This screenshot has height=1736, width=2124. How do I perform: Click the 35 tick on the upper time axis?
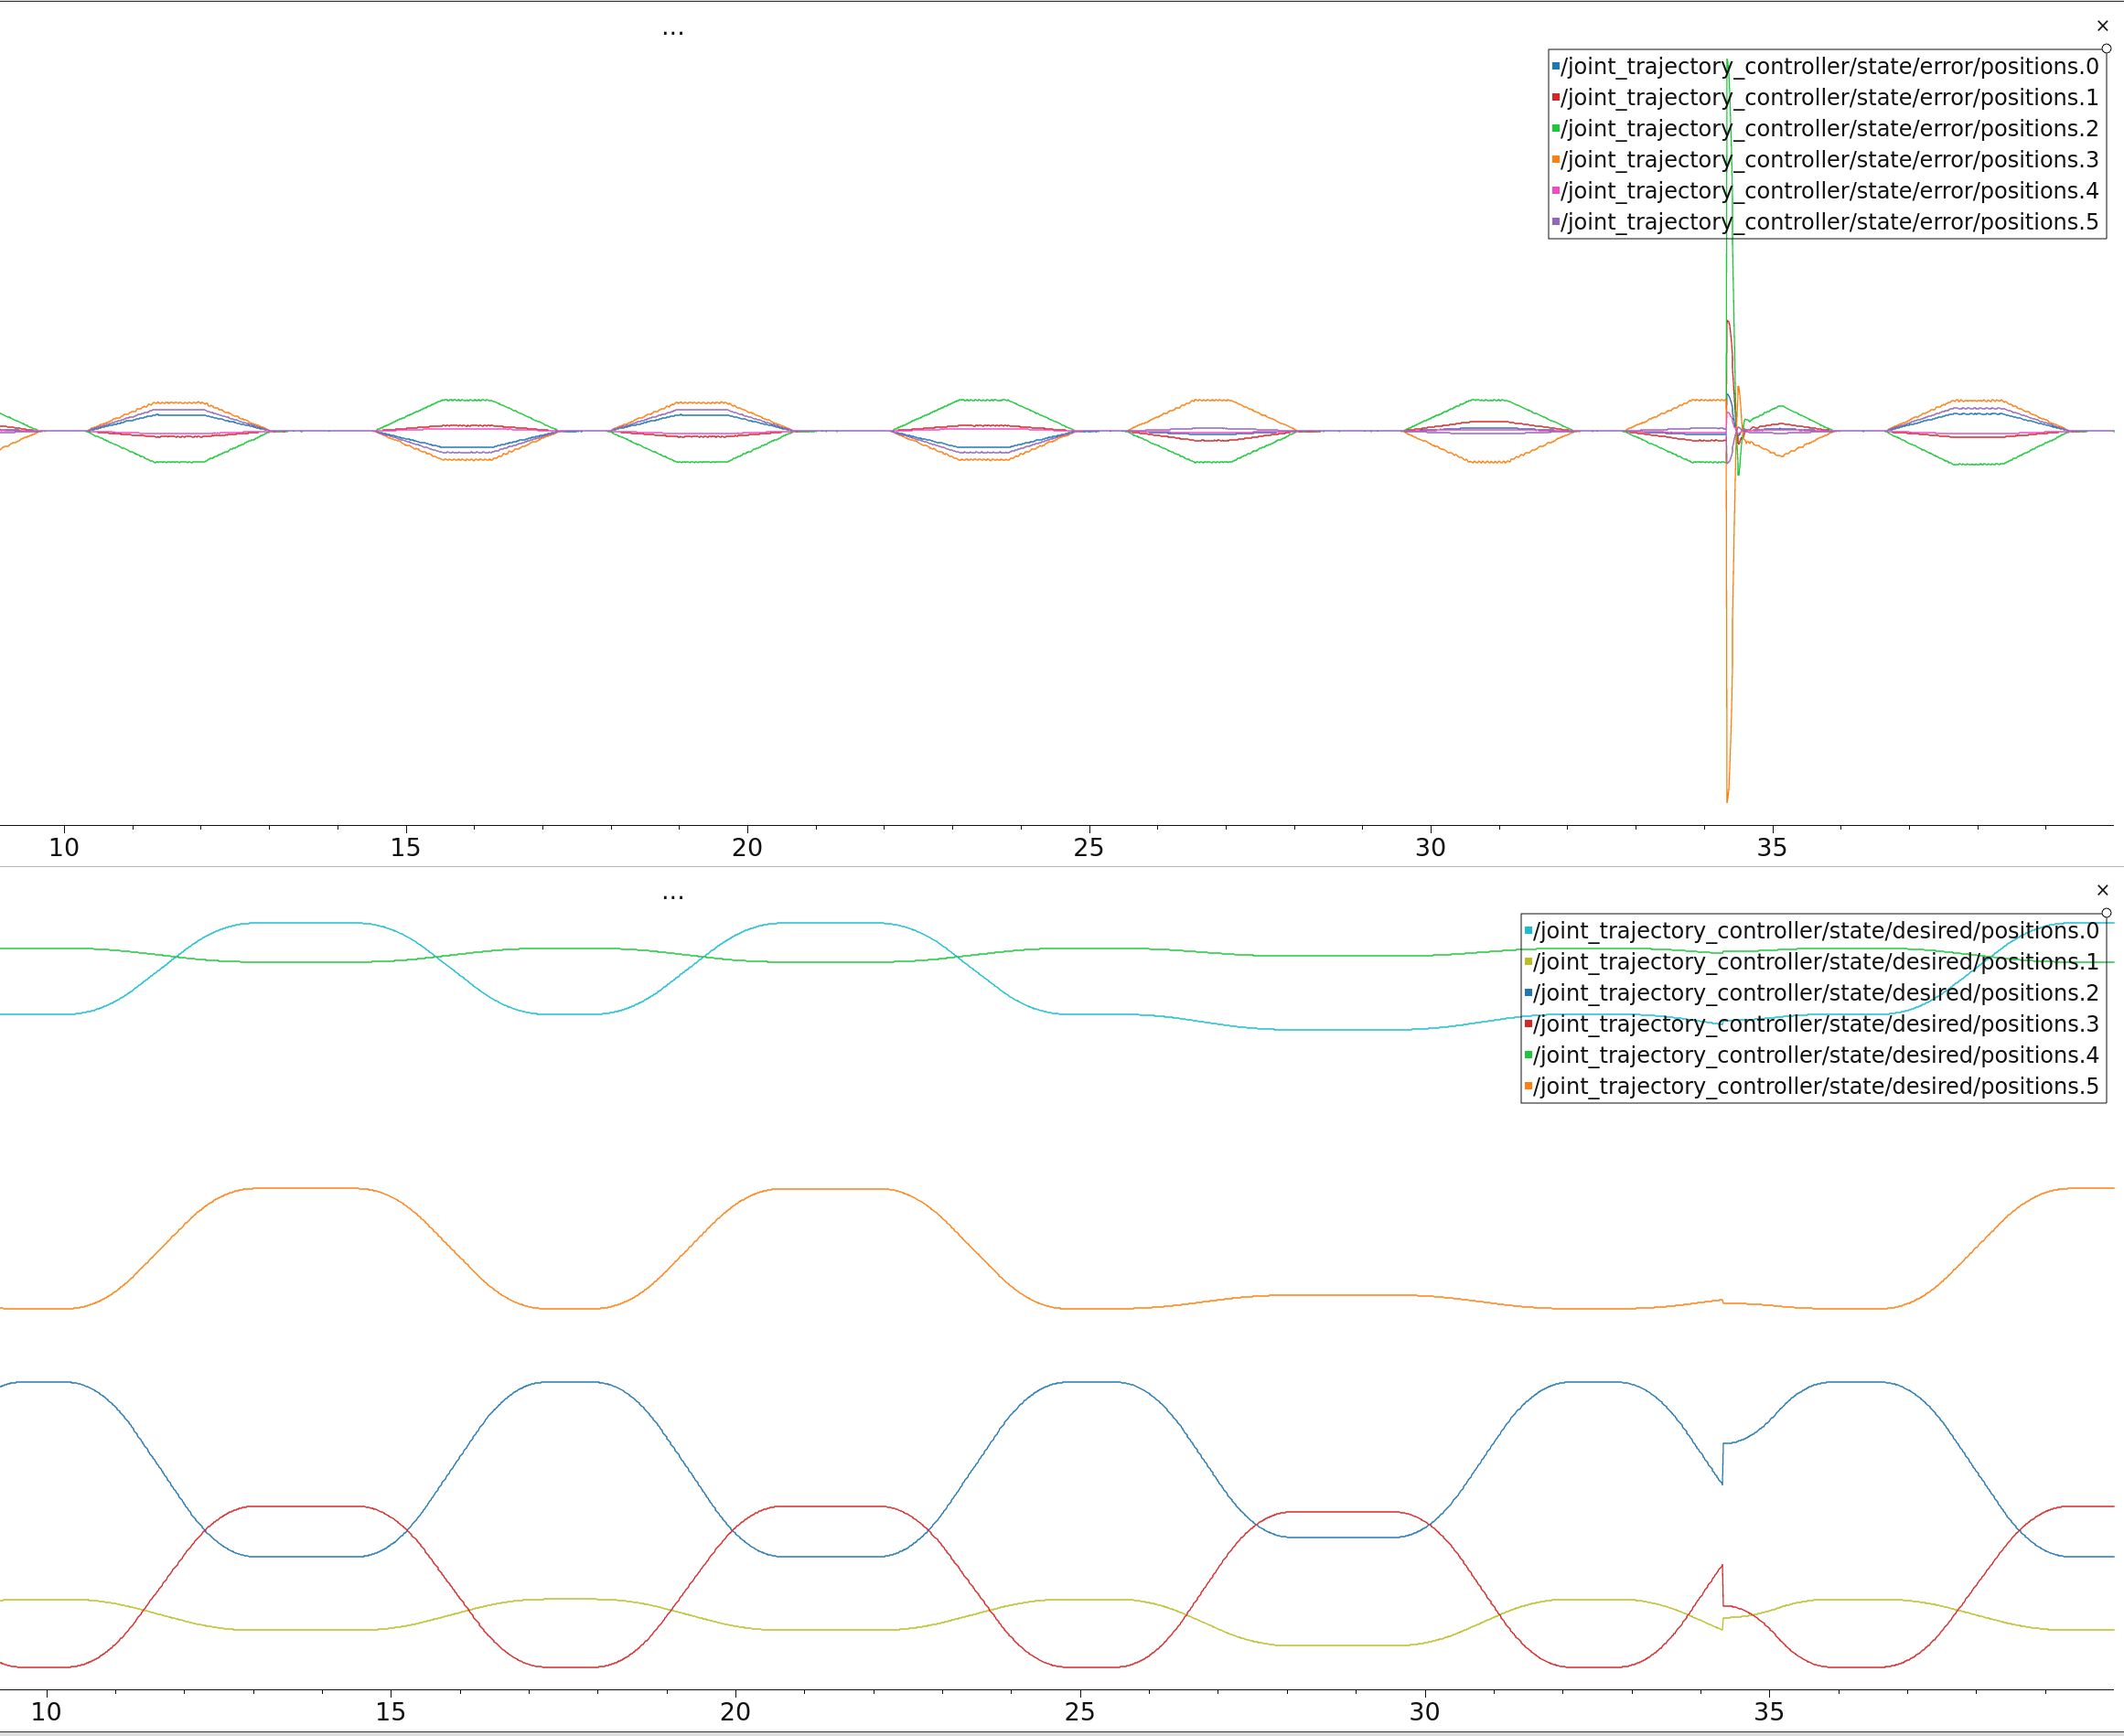1772,847
